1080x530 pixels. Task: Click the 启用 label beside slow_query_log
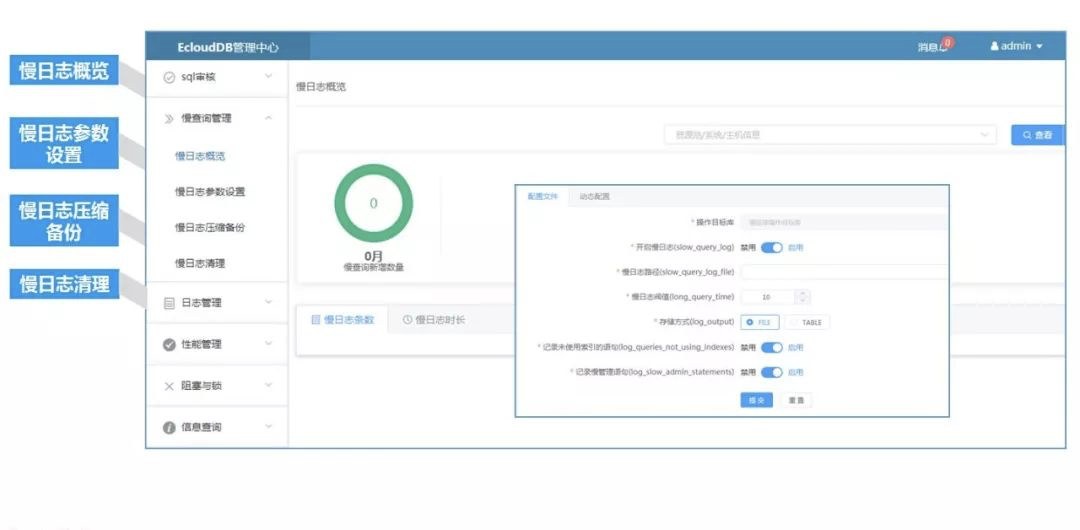(x=796, y=247)
